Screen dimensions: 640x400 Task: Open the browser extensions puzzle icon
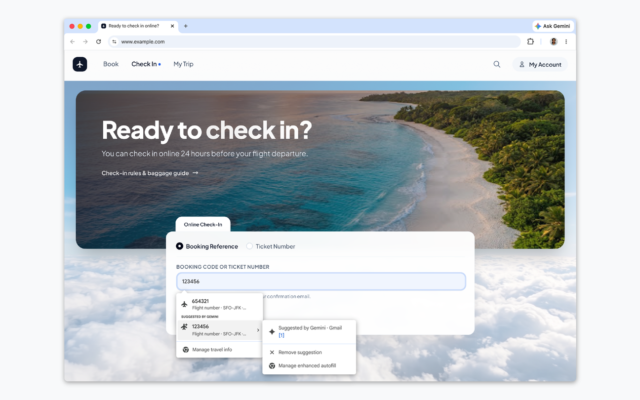click(530, 41)
